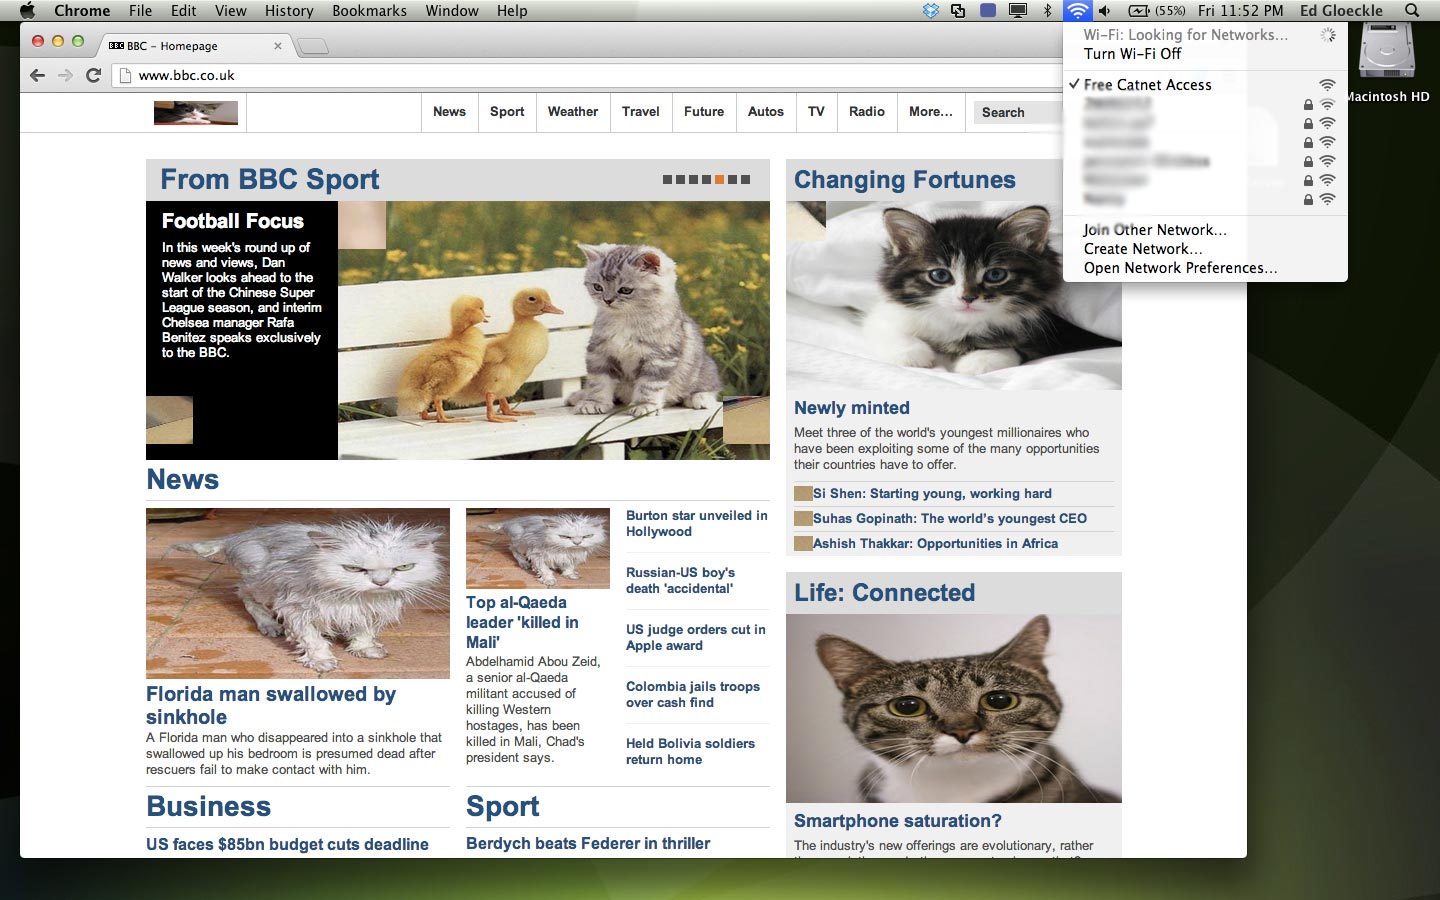
Task: Open Spotlight search magnifier
Action: pyautogui.click(x=1412, y=11)
